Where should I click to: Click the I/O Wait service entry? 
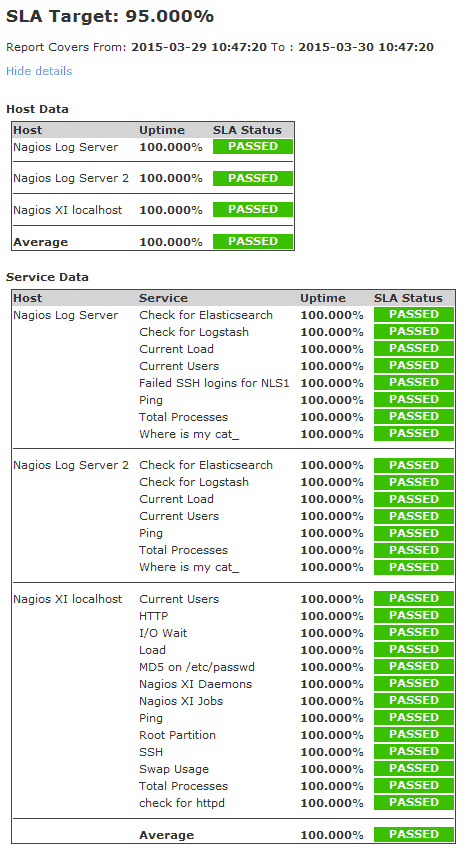[163, 633]
